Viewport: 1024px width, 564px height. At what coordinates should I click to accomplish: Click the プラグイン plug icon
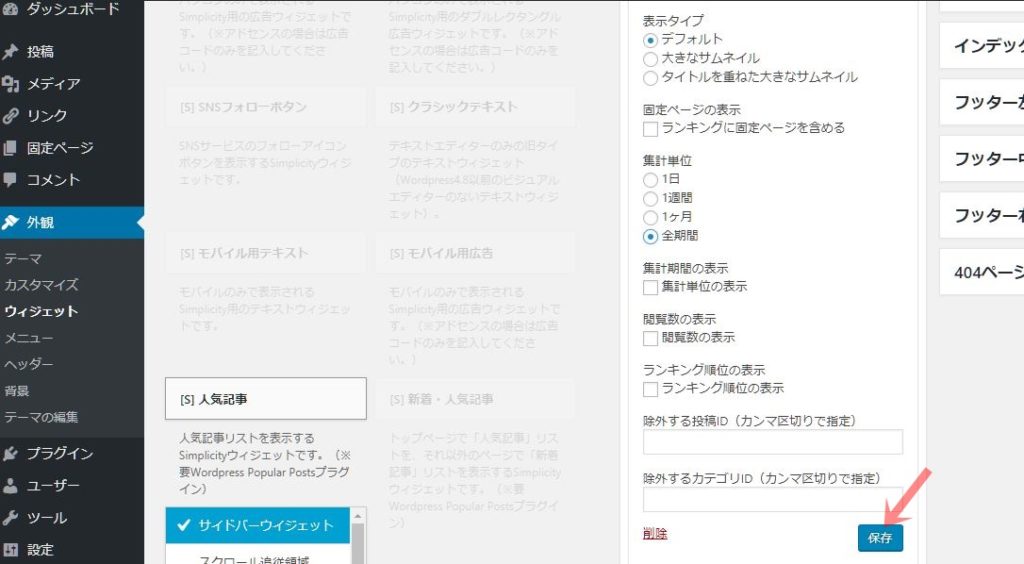(11, 454)
